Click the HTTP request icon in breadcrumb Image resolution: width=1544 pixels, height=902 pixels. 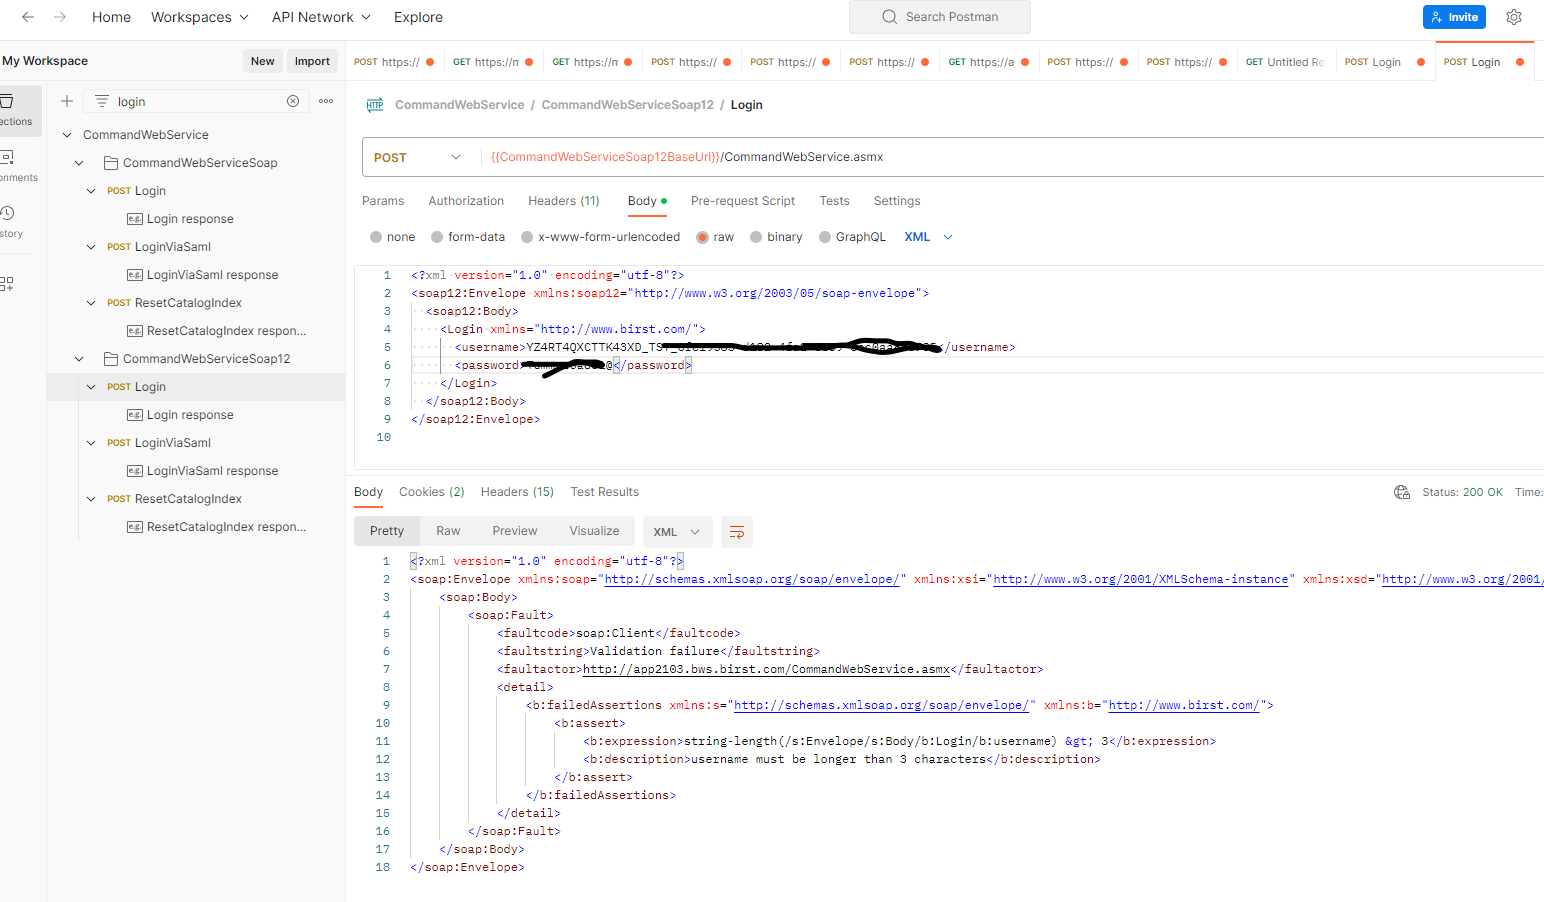click(375, 105)
